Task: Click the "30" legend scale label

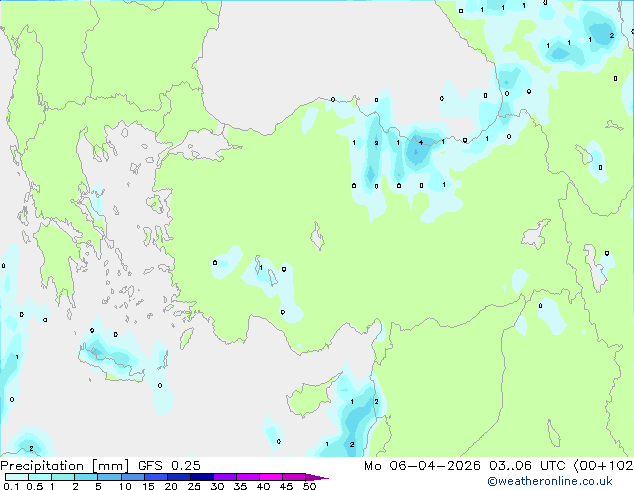Action: coord(218,486)
